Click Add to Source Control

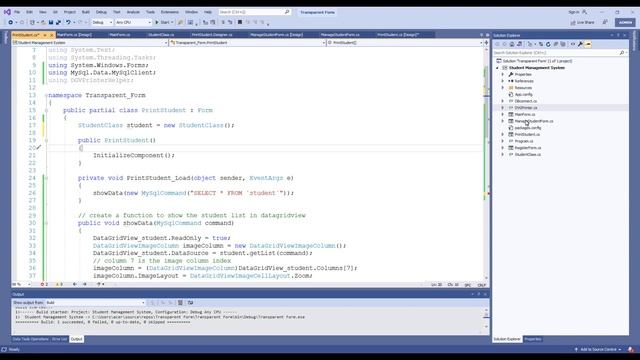pyautogui.click(x=598, y=349)
